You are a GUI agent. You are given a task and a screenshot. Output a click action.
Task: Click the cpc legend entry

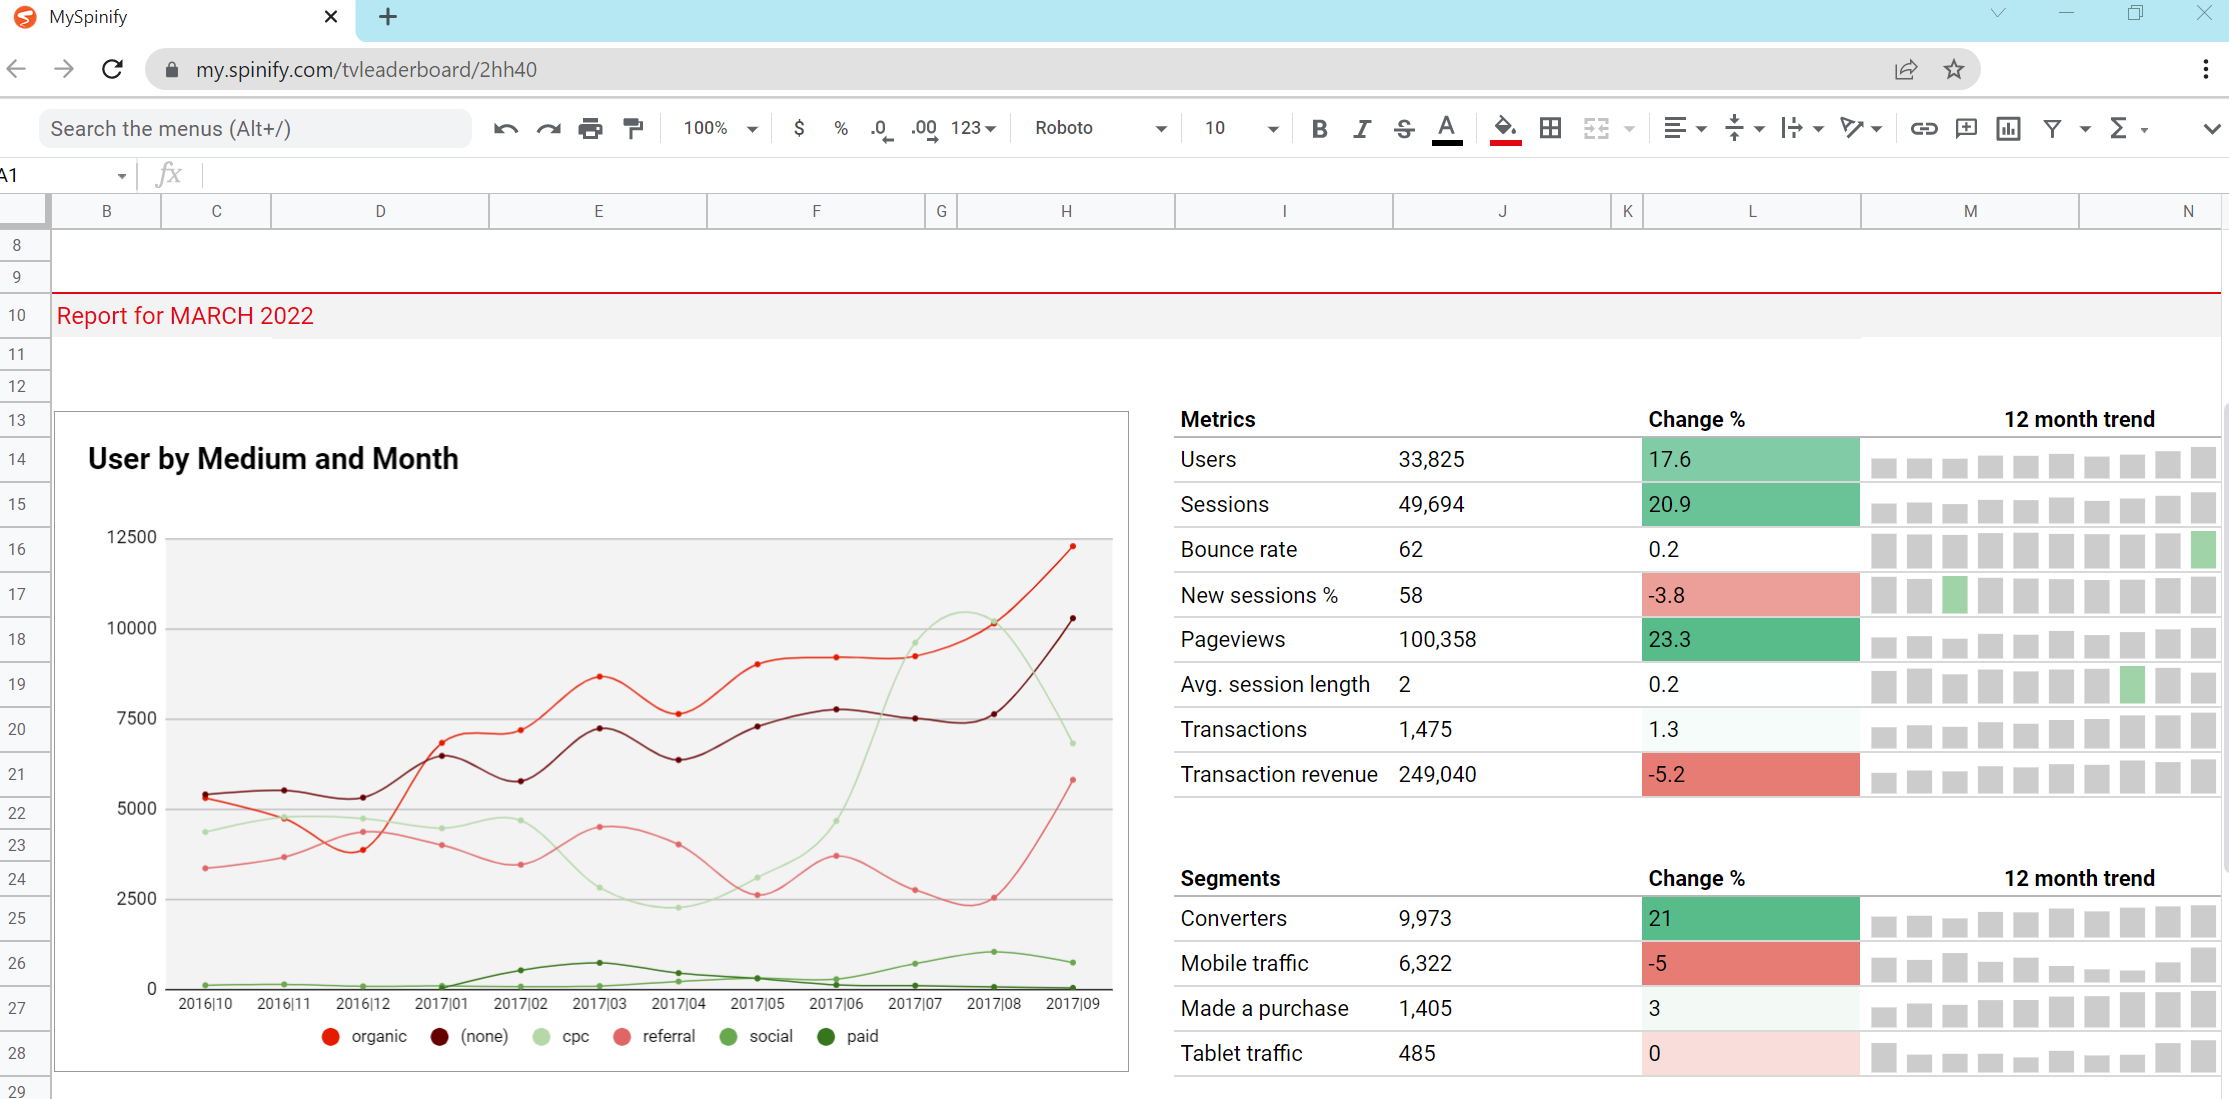562,1036
